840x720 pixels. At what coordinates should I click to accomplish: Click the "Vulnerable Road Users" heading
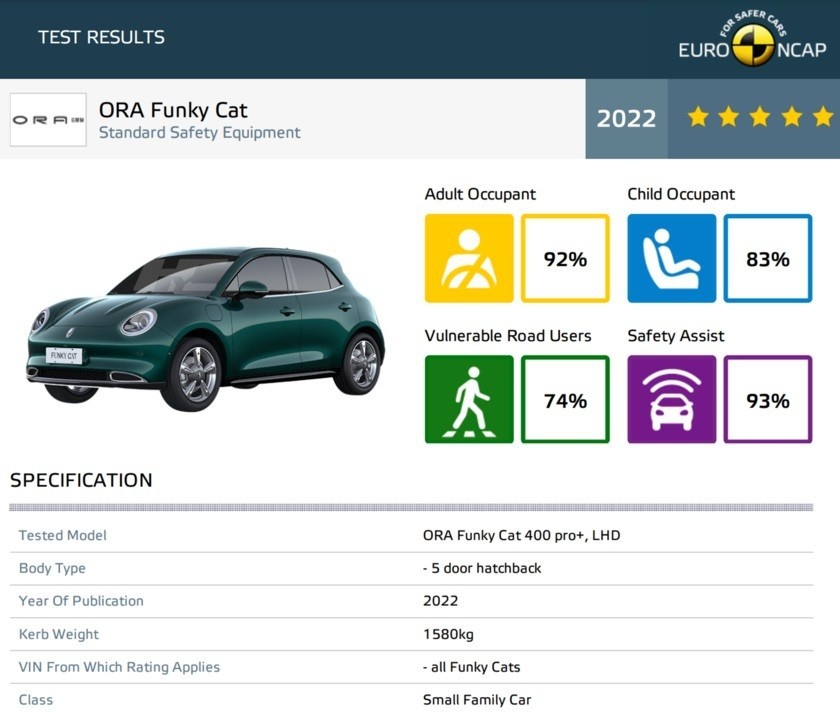point(508,336)
